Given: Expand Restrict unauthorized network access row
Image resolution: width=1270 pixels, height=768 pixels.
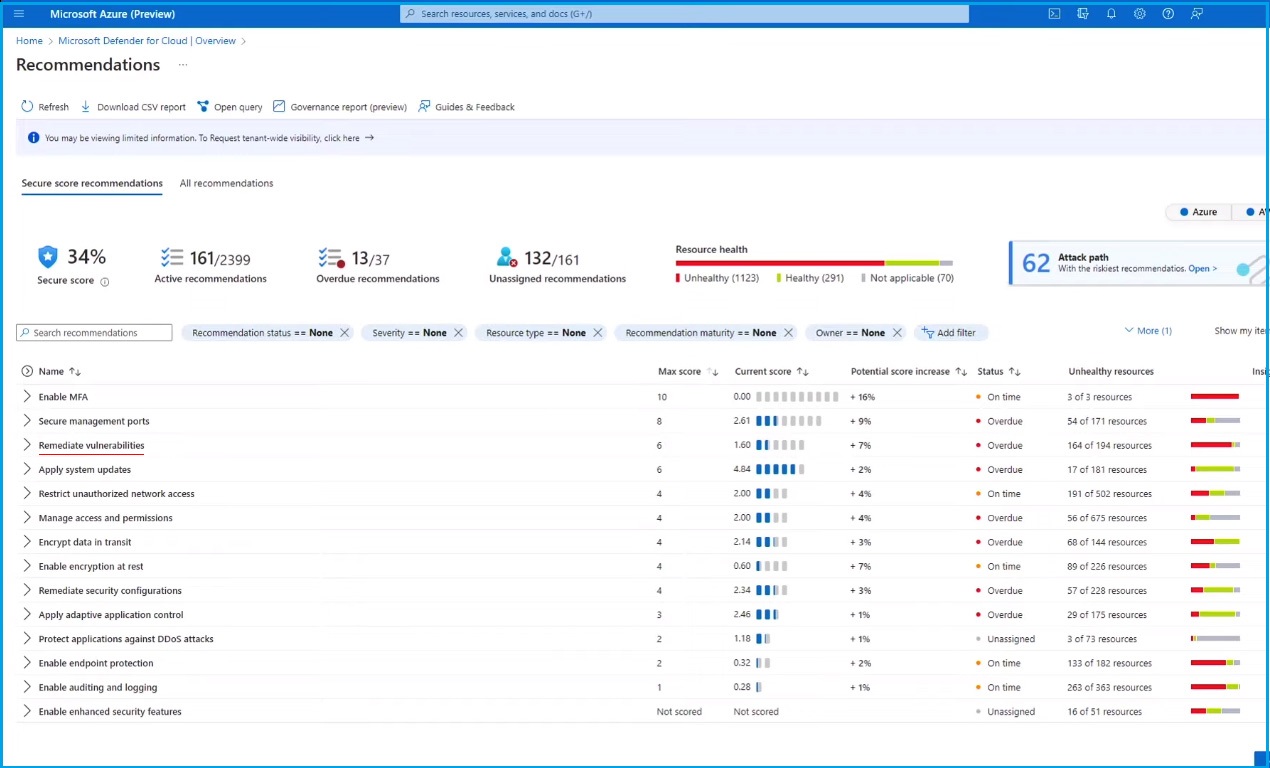Looking at the screenshot, I should tap(27, 494).
